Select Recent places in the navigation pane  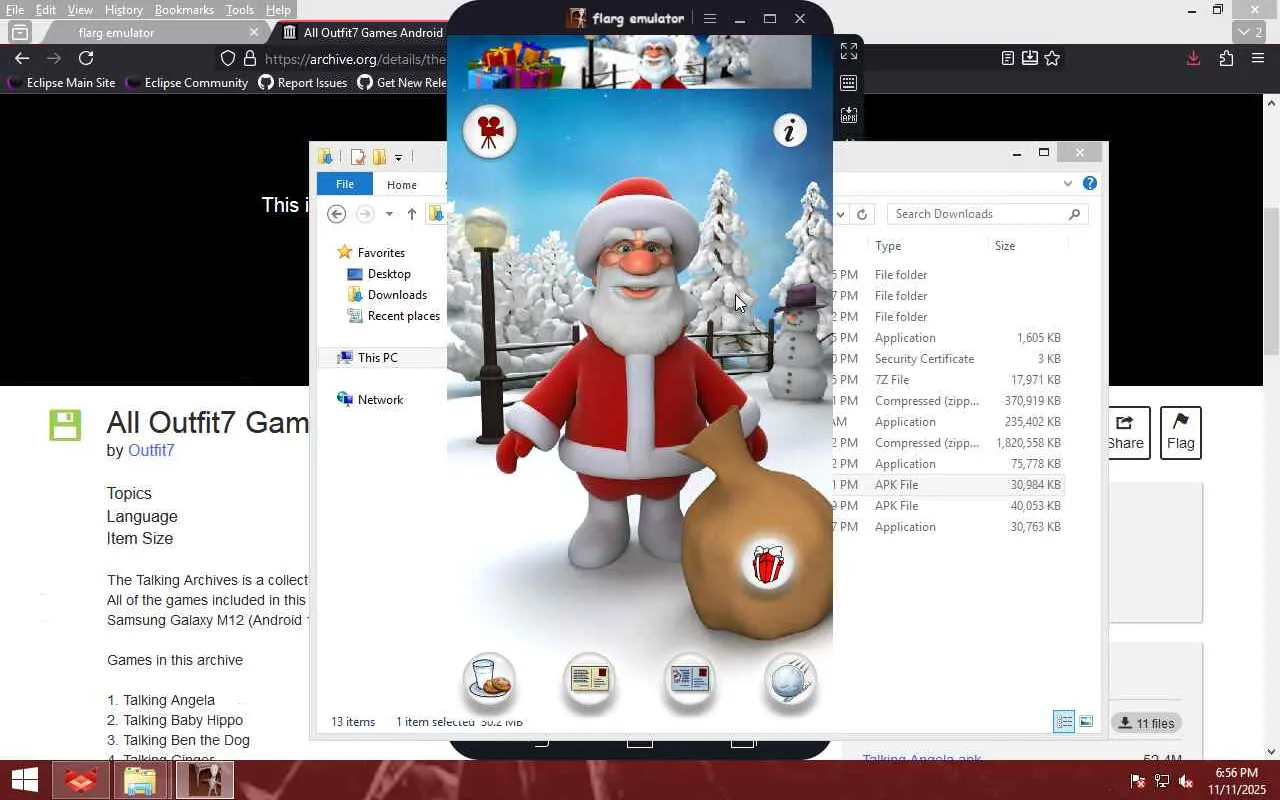coord(394,316)
